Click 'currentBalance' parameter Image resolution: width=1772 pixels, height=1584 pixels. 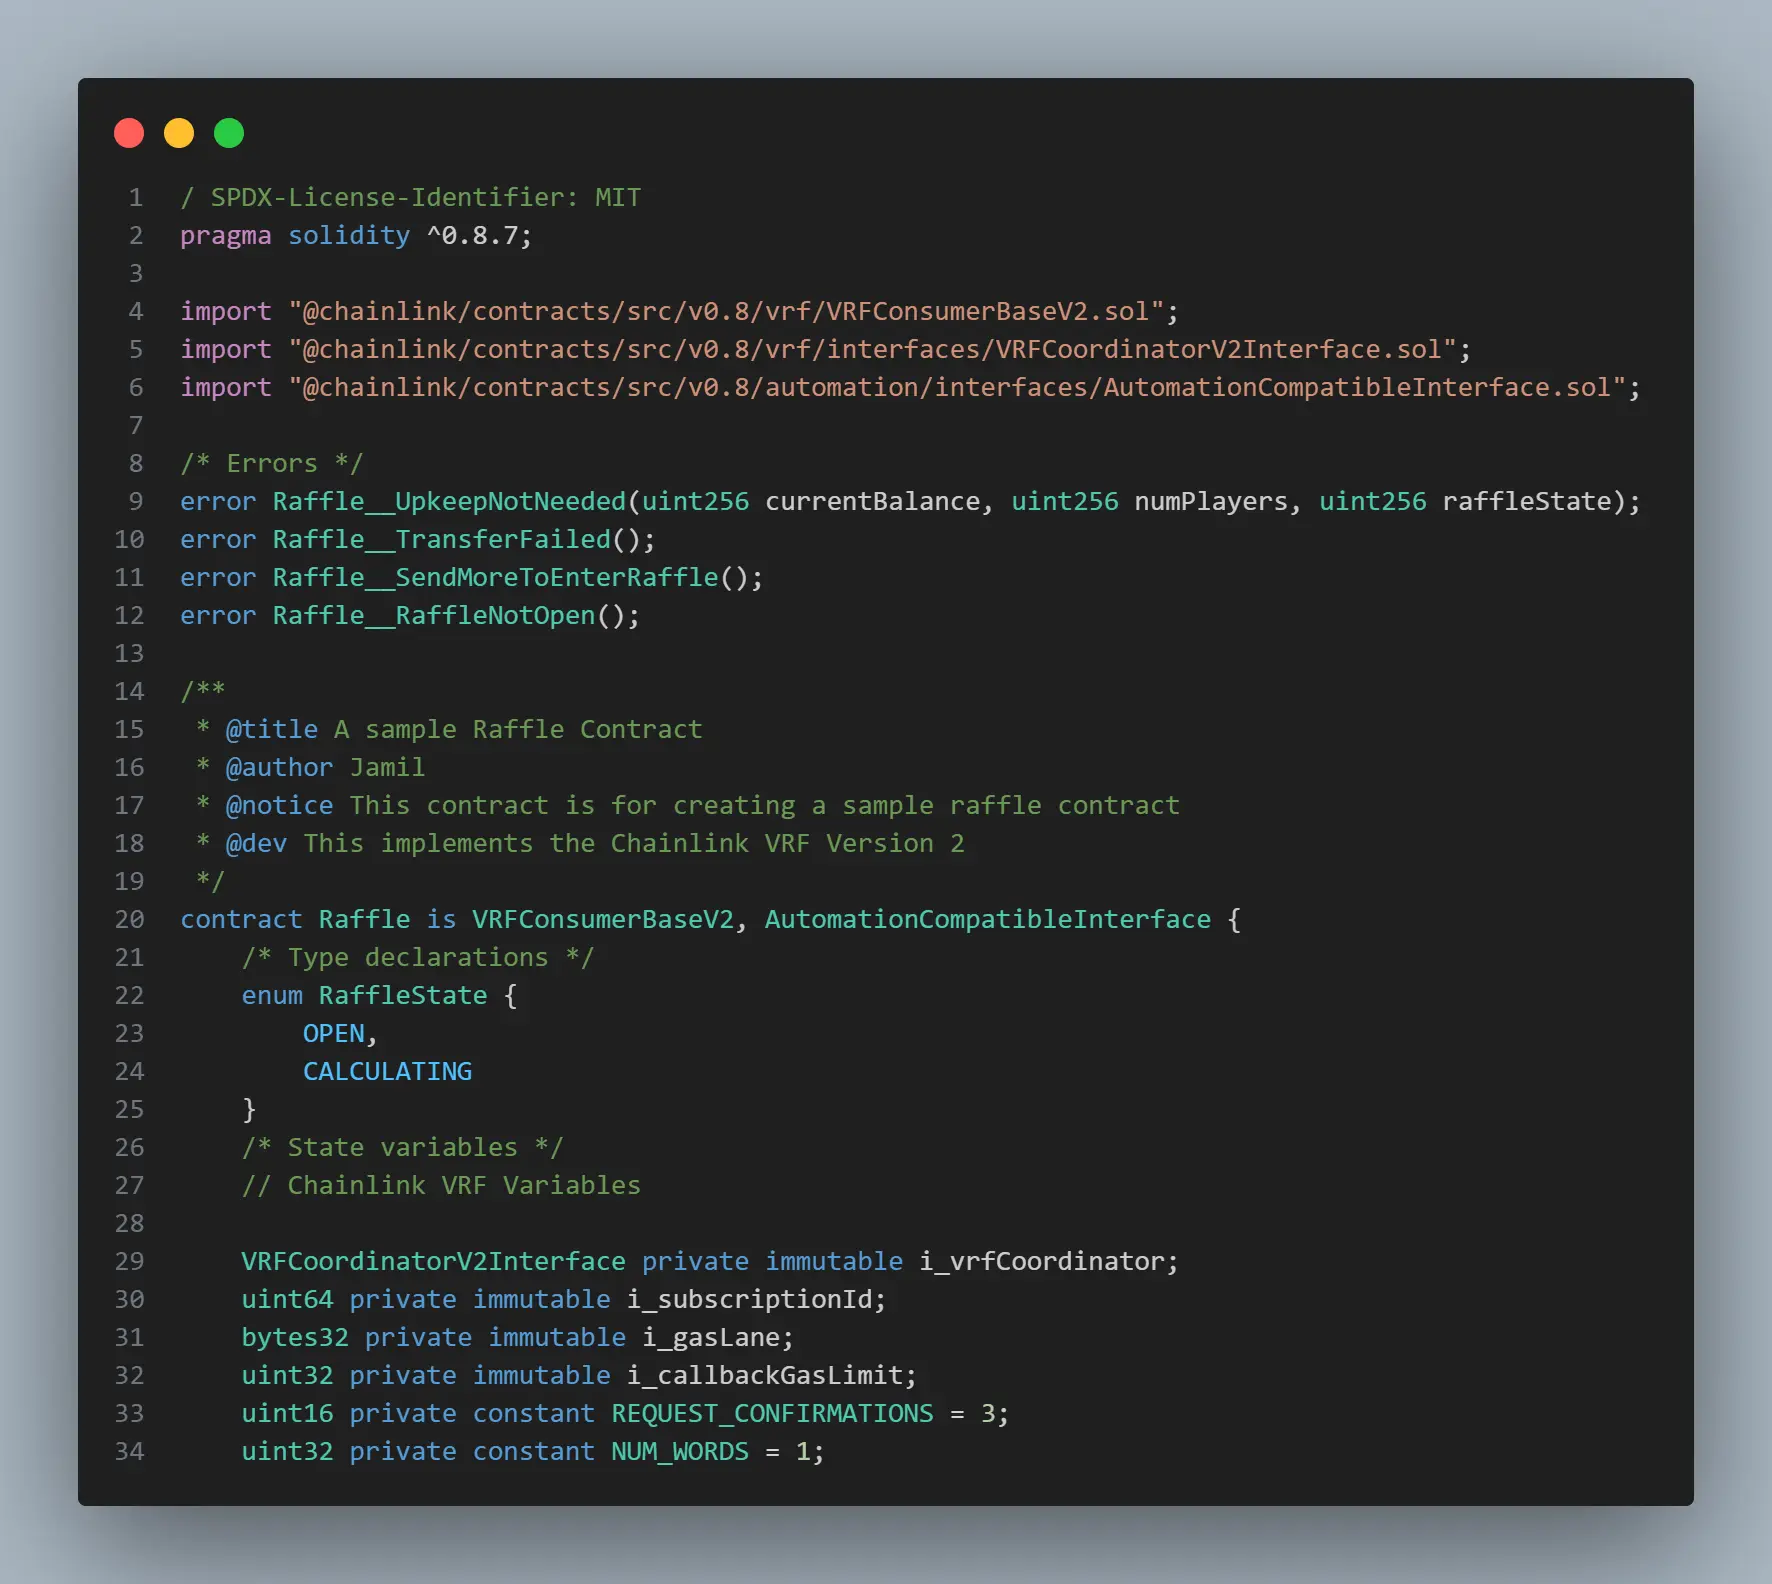pyautogui.click(x=872, y=502)
